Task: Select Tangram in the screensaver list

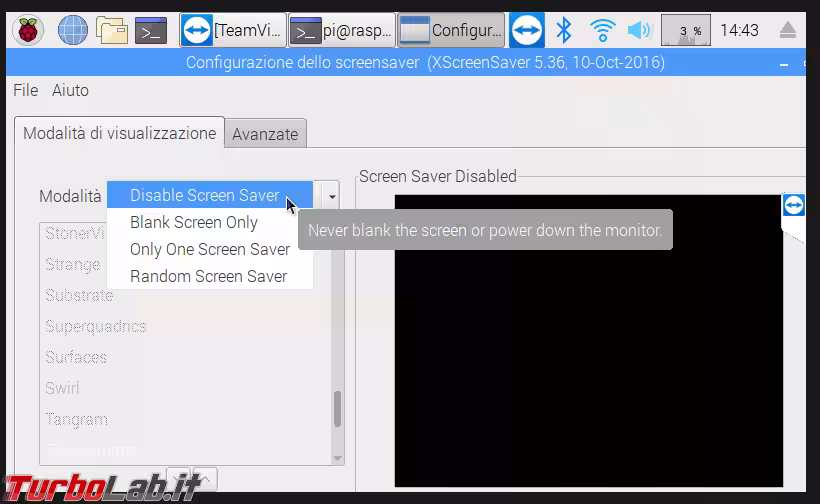Action: [76, 420]
